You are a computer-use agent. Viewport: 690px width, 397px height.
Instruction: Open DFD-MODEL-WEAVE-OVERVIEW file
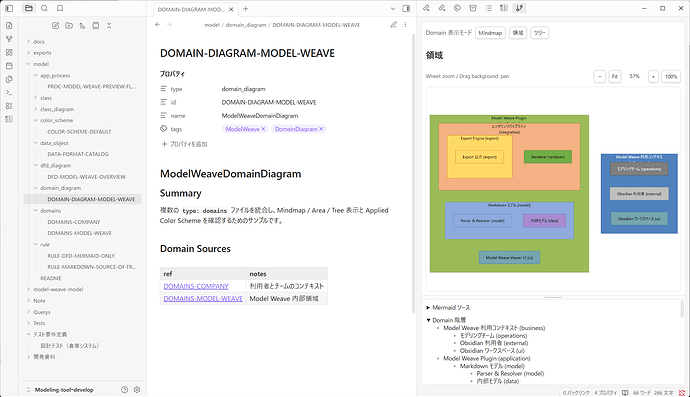coord(86,177)
